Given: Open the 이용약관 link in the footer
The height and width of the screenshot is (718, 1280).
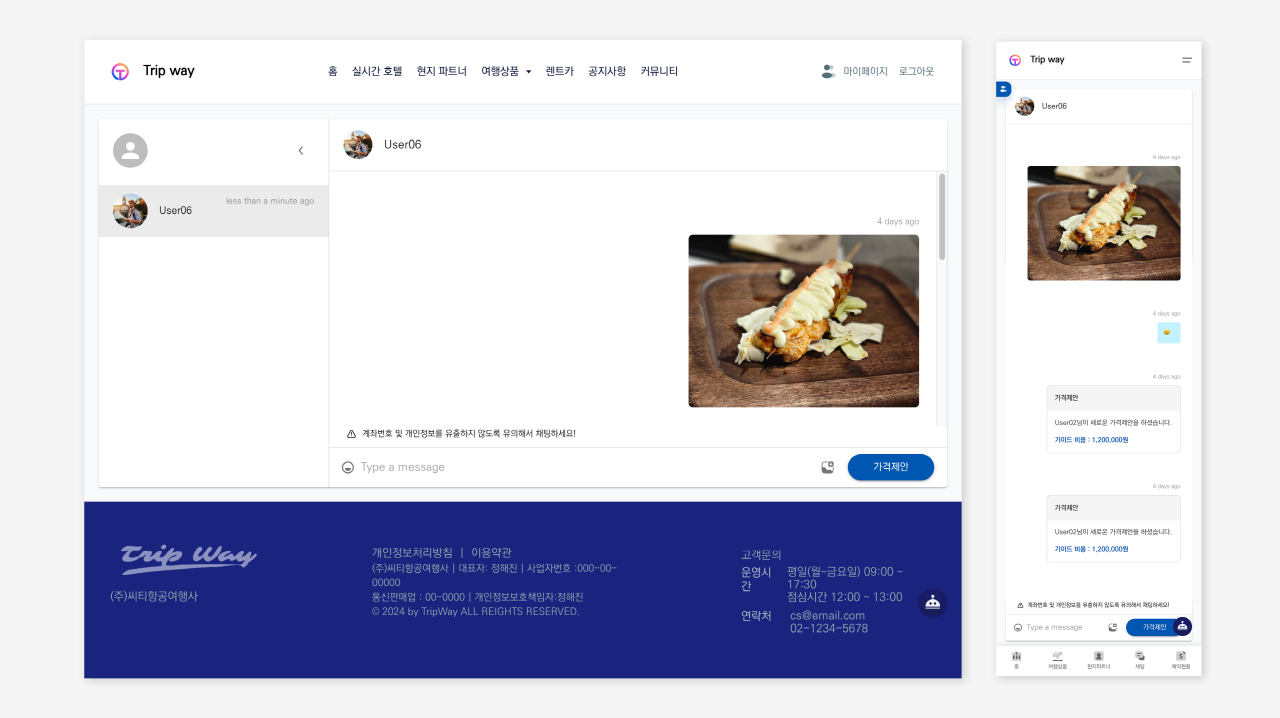Looking at the screenshot, I should click(494, 552).
